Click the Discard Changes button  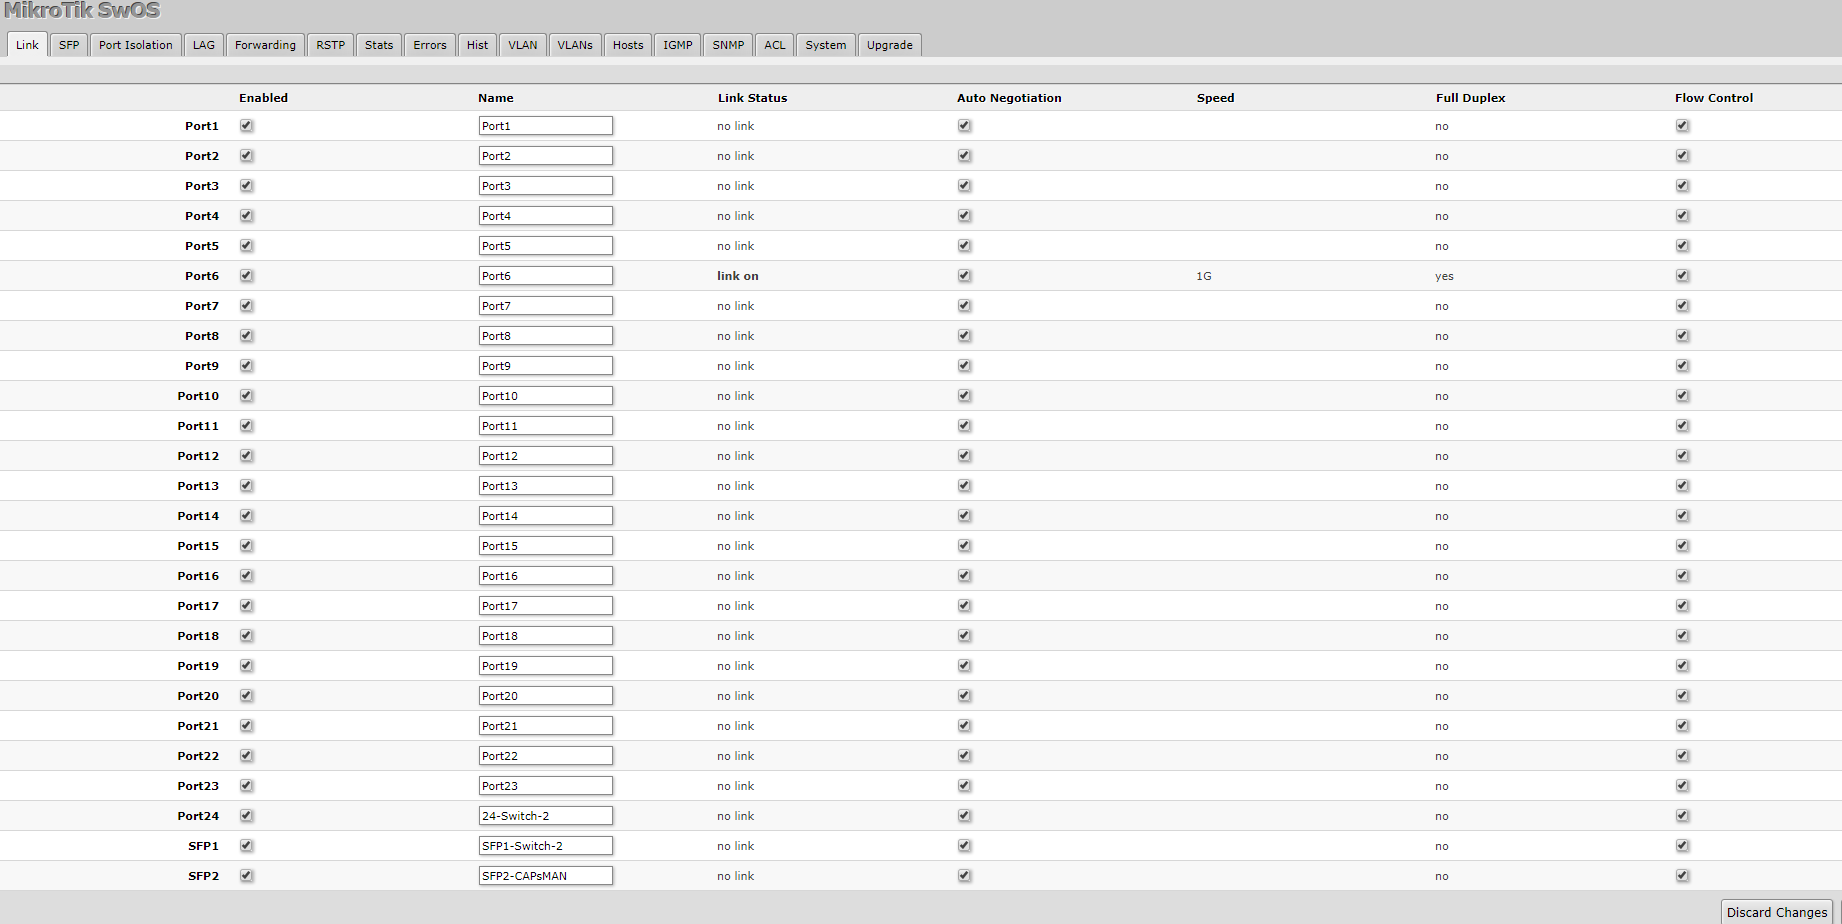1777,912
